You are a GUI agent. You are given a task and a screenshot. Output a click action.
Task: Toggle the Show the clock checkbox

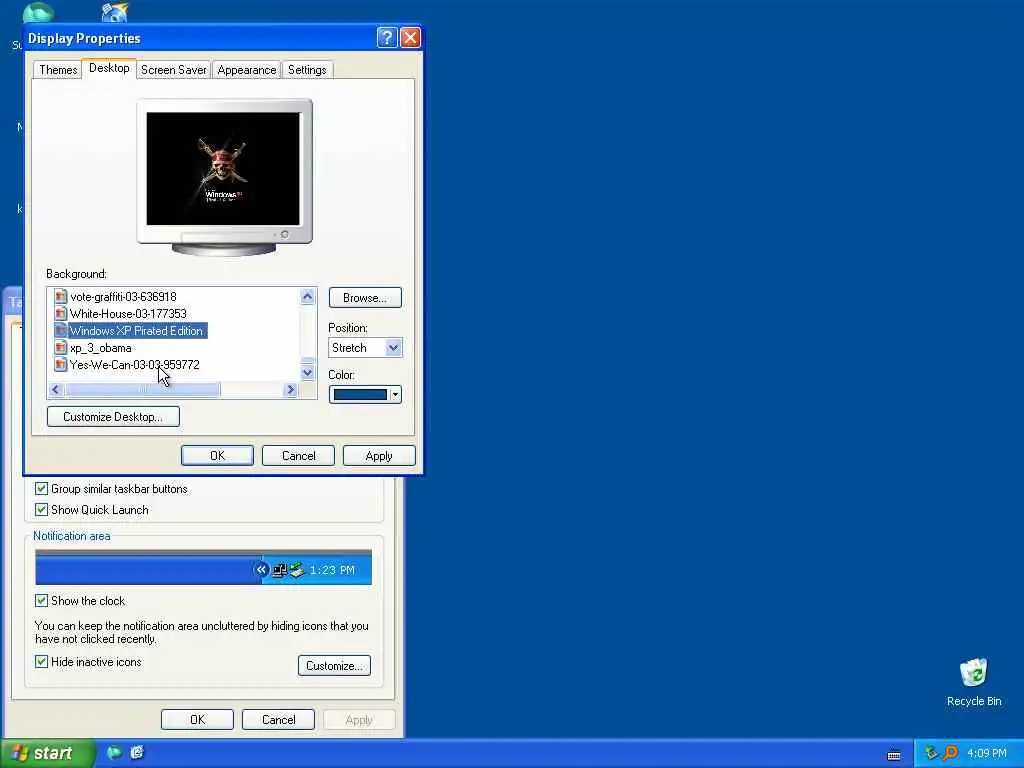(x=41, y=600)
